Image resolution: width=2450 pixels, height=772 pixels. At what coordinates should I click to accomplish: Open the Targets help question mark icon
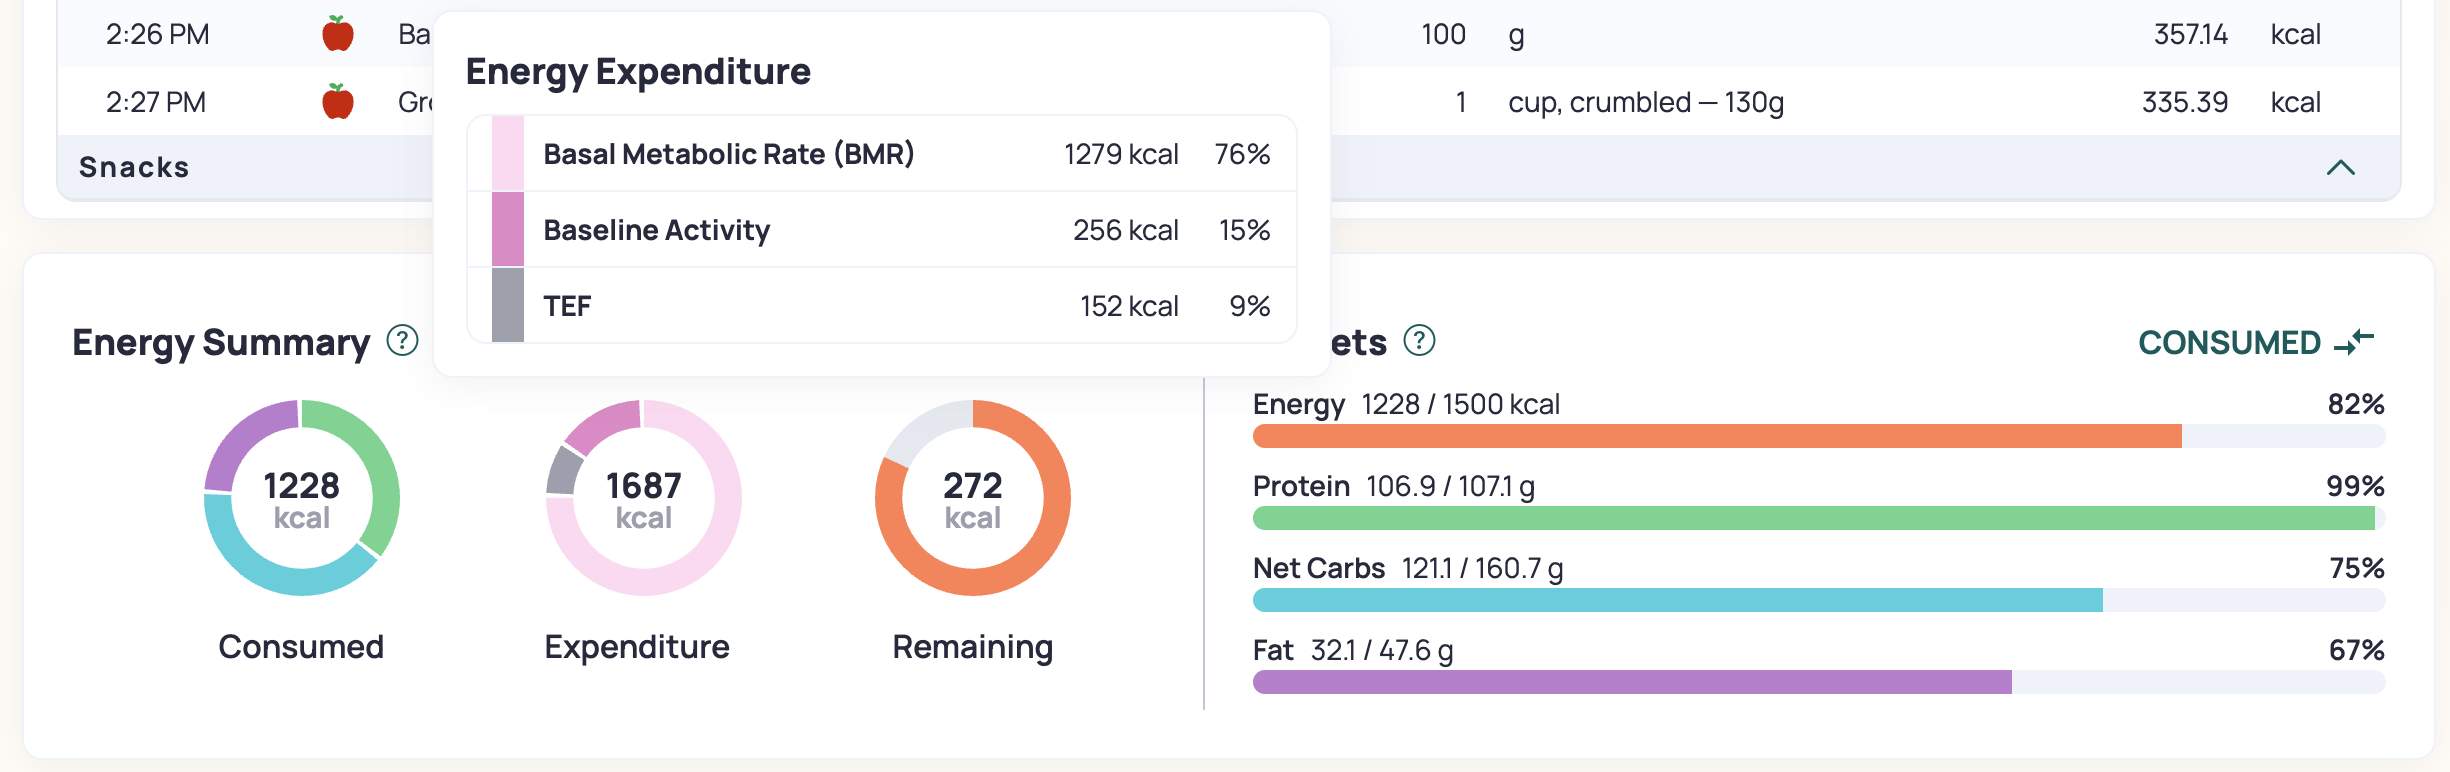[x=1419, y=341]
